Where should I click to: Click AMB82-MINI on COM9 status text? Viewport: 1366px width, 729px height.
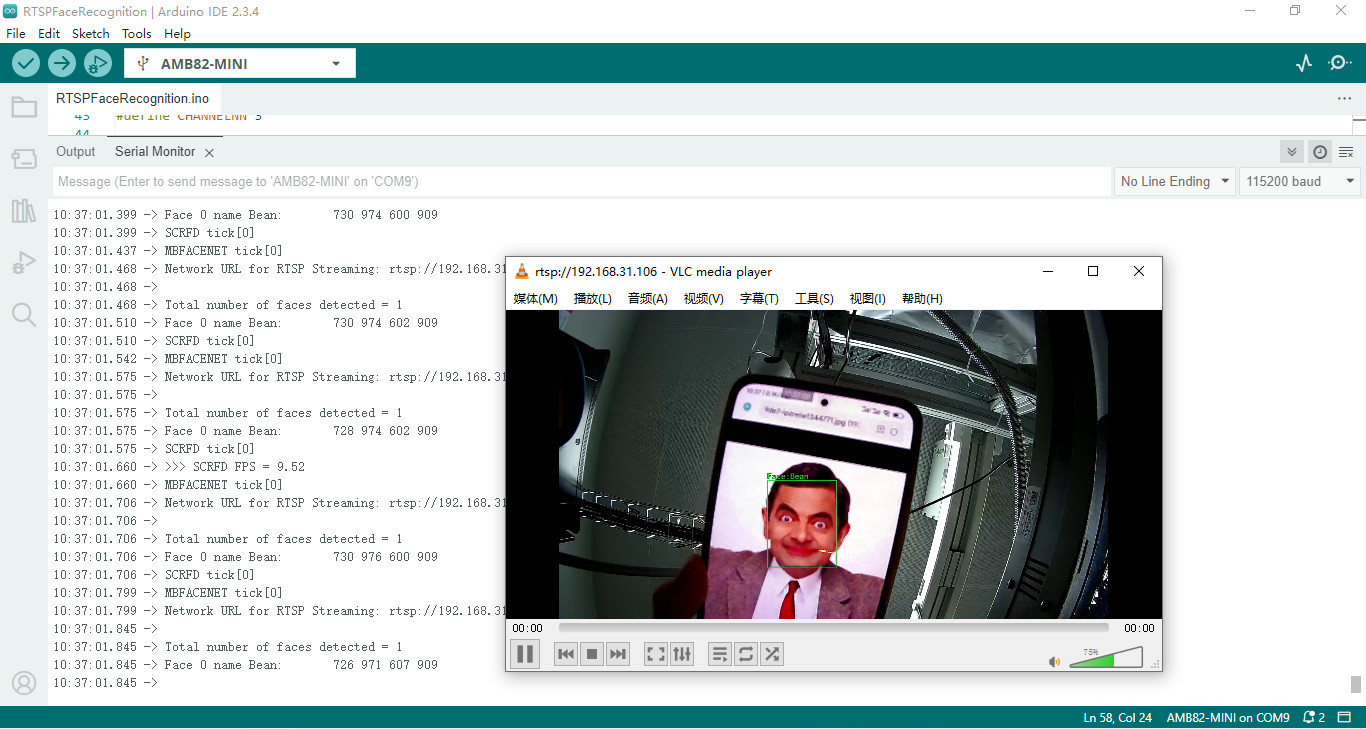coord(1228,717)
